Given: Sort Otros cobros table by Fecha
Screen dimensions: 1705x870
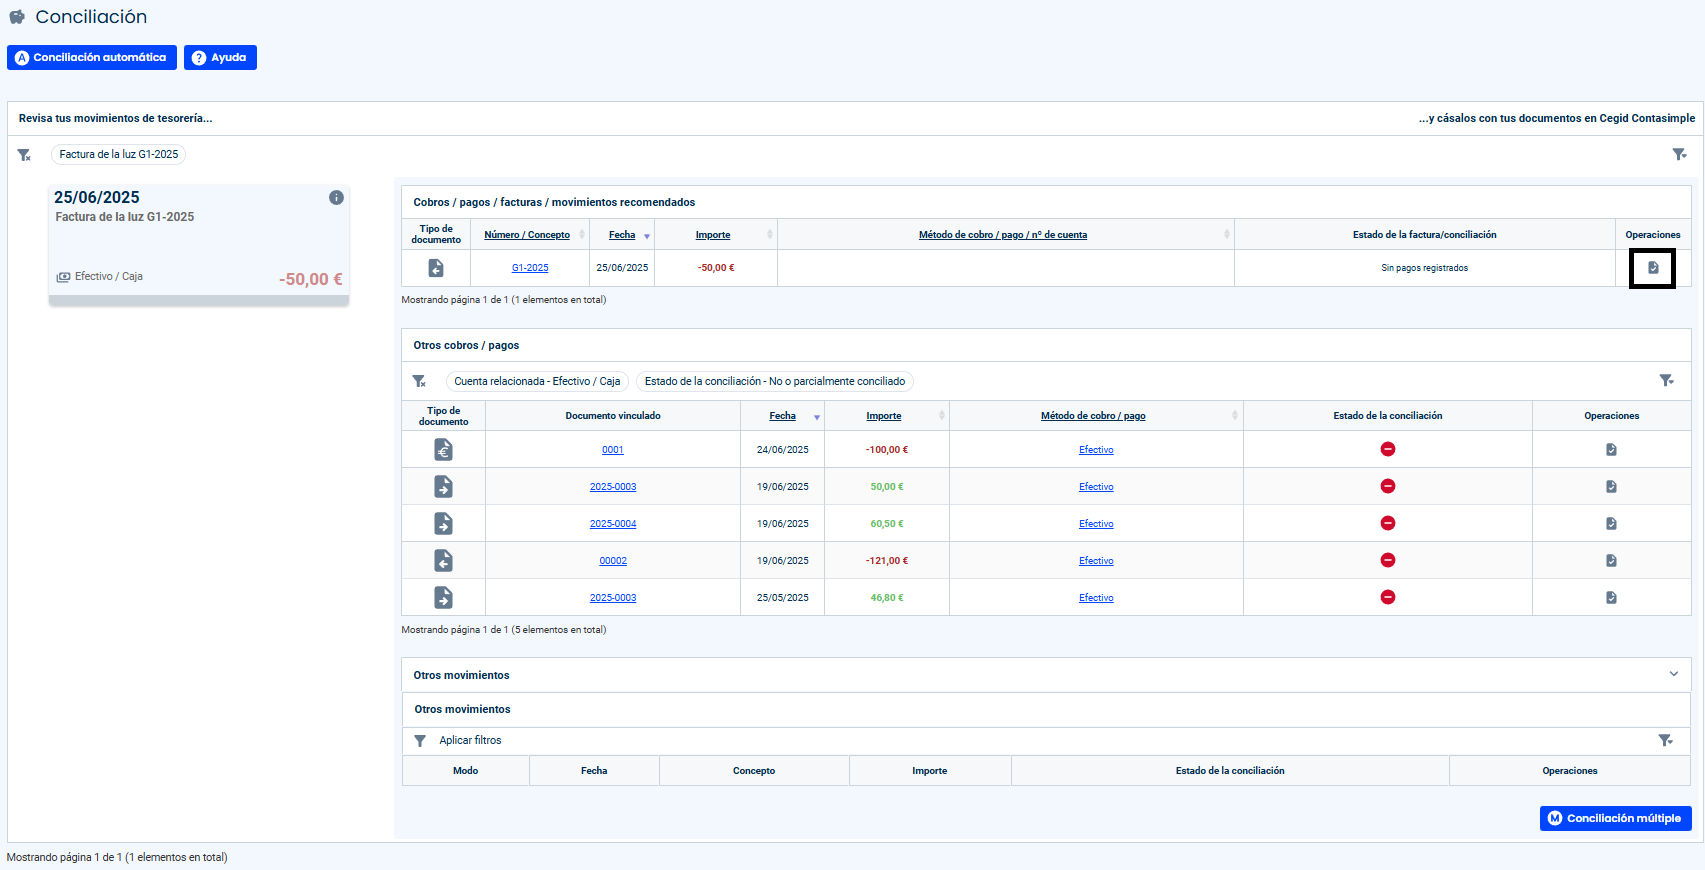Looking at the screenshot, I should click(x=783, y=416).
